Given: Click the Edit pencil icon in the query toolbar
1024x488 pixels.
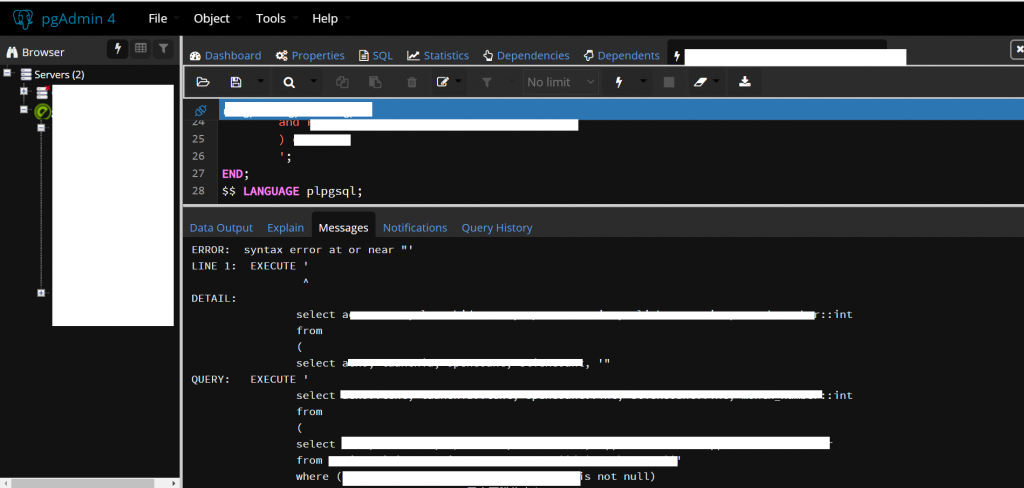Looking at the screenshot, I should tap(443, 82).
